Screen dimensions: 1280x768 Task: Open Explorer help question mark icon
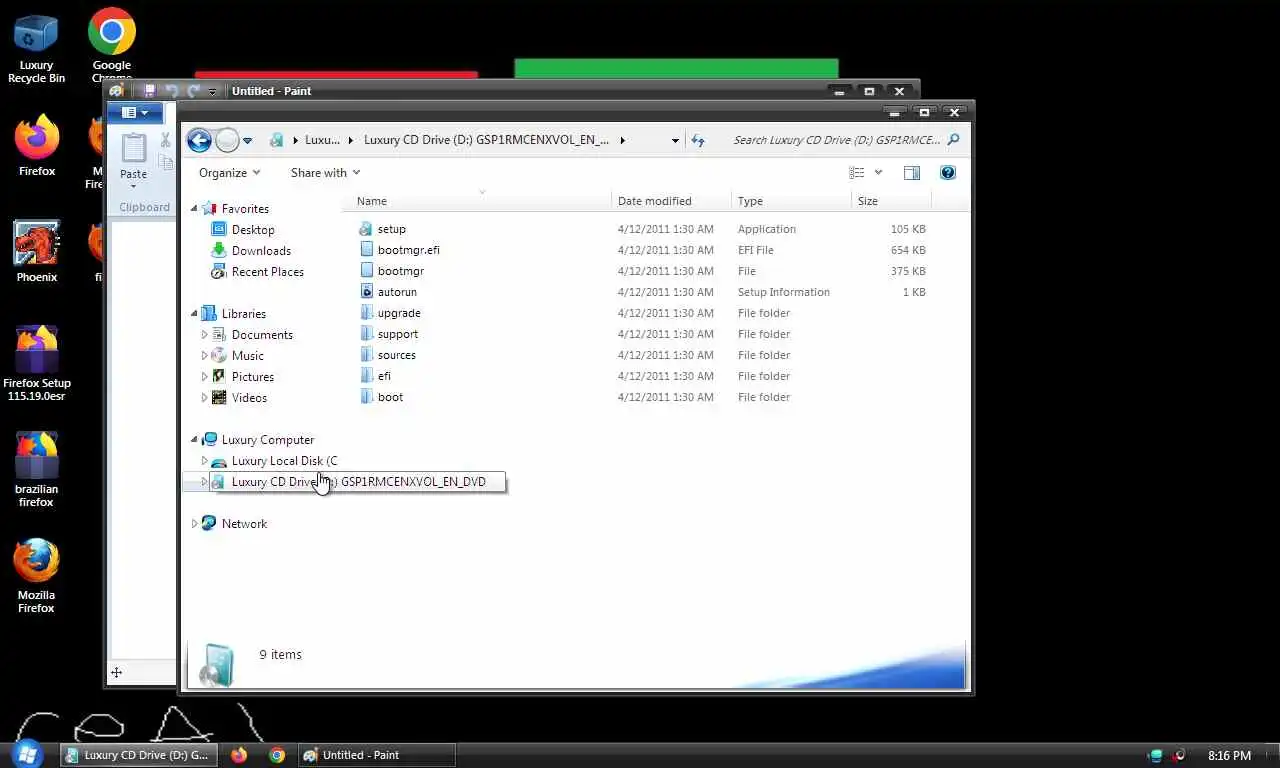[x=948, y=173]
